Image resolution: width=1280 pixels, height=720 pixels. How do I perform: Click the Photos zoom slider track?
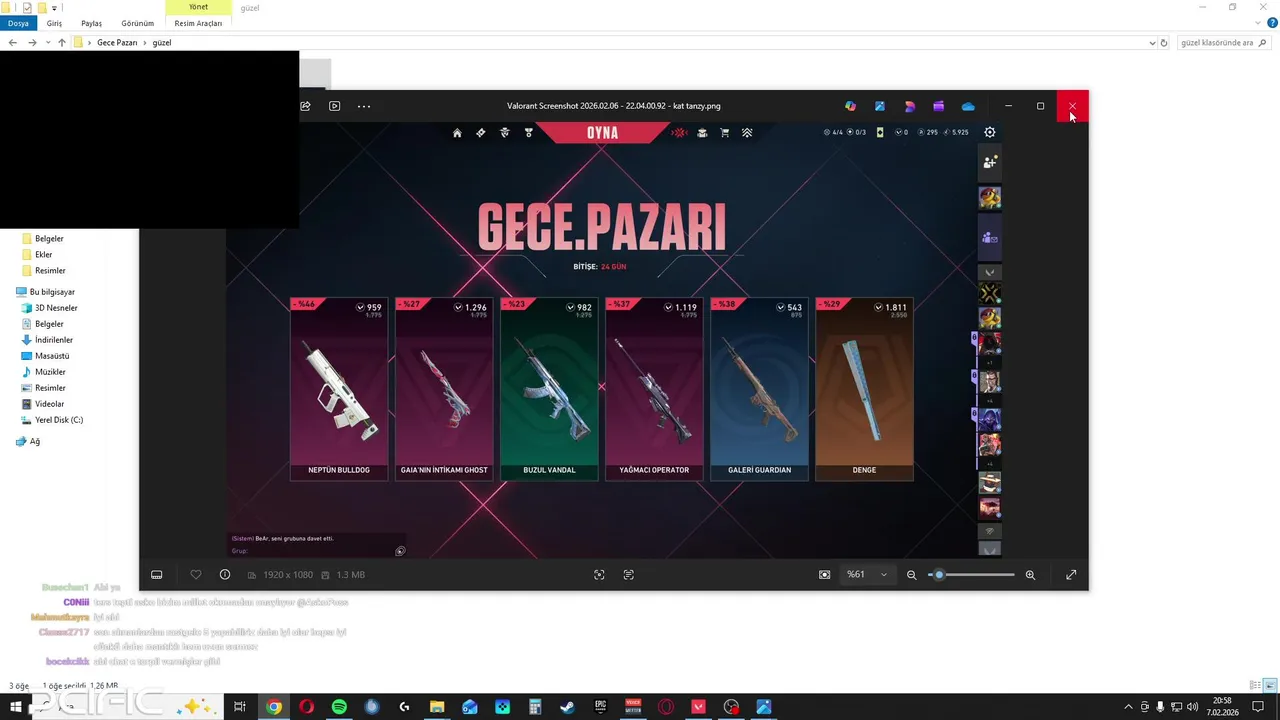pos(971,575)
